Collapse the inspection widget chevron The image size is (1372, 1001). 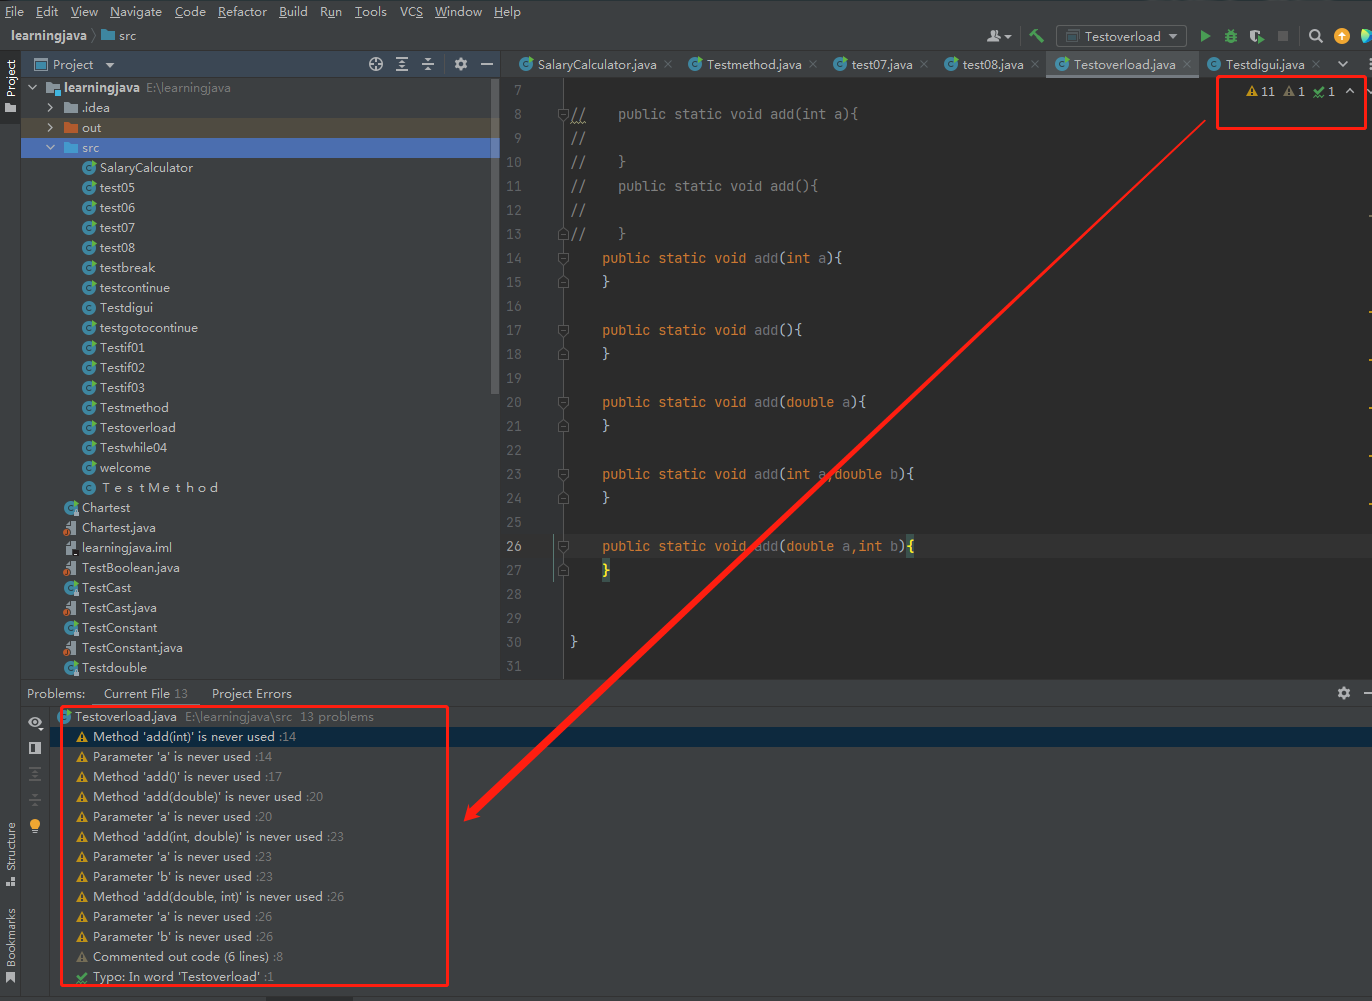click(x=1350, y=91)
